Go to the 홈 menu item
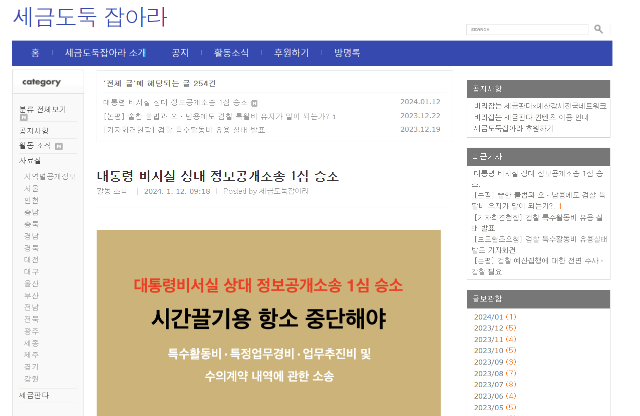 pyautogui.click(x=35, y=53)
